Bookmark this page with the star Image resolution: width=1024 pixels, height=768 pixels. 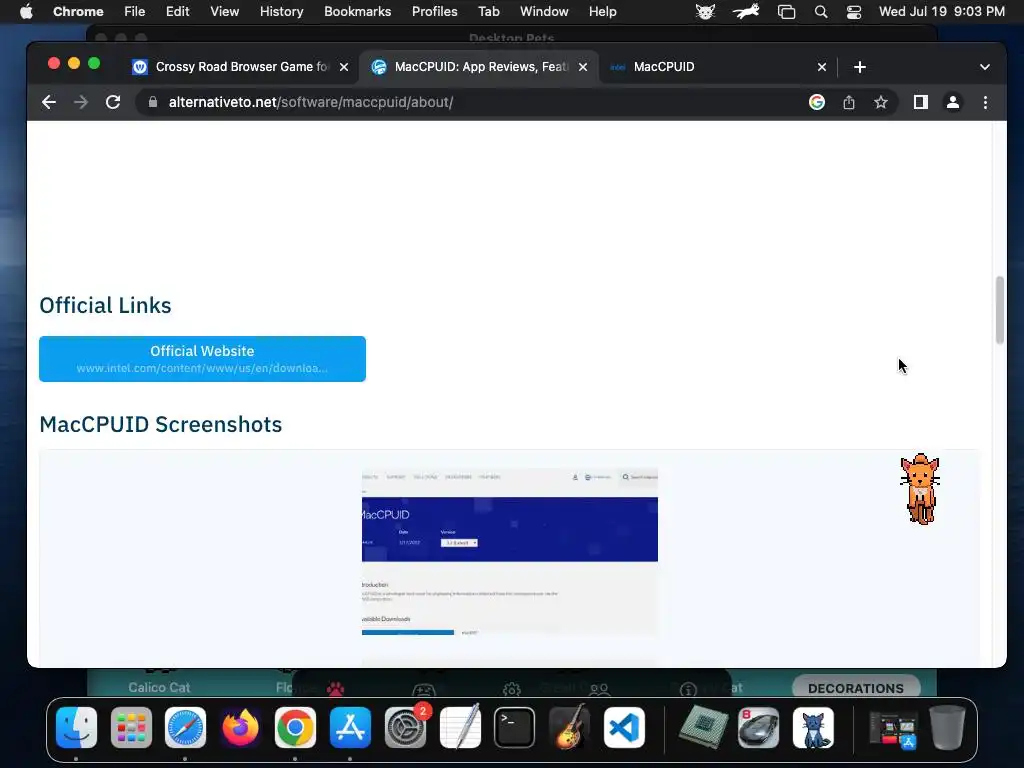point(881,103)
